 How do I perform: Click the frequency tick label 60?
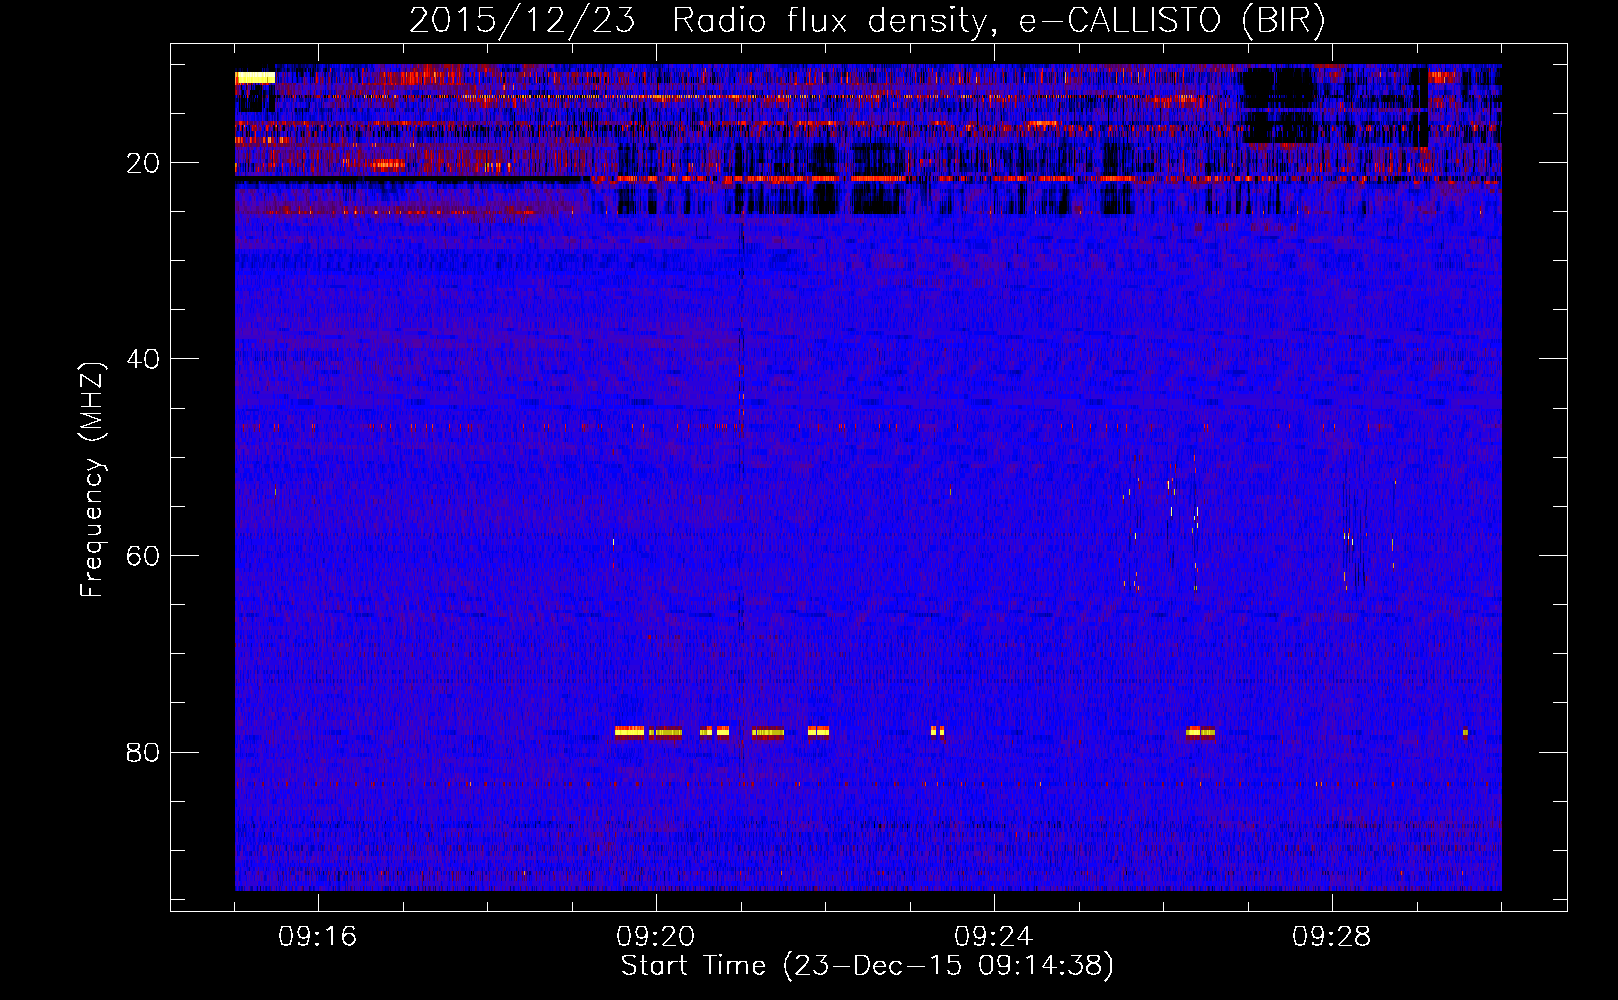pos(144,556)
